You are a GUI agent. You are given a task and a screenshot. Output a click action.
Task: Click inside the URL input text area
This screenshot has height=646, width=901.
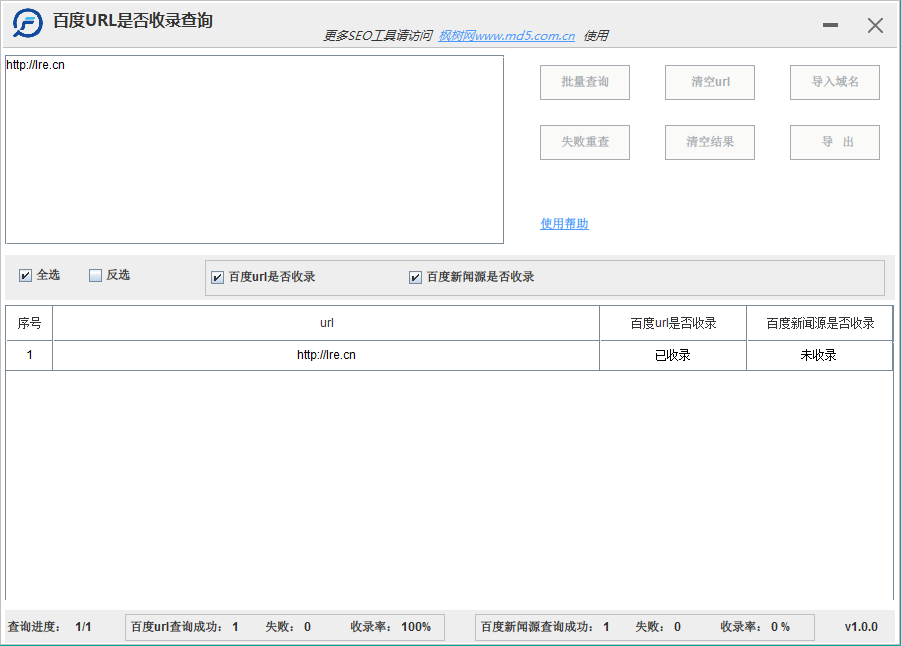pyautogui.click(x=254, y=150)
